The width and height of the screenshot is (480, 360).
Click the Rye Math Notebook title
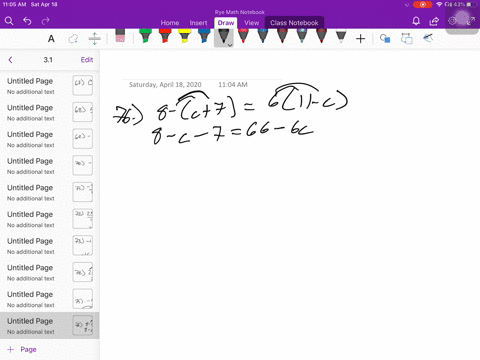tap(240, 12)
